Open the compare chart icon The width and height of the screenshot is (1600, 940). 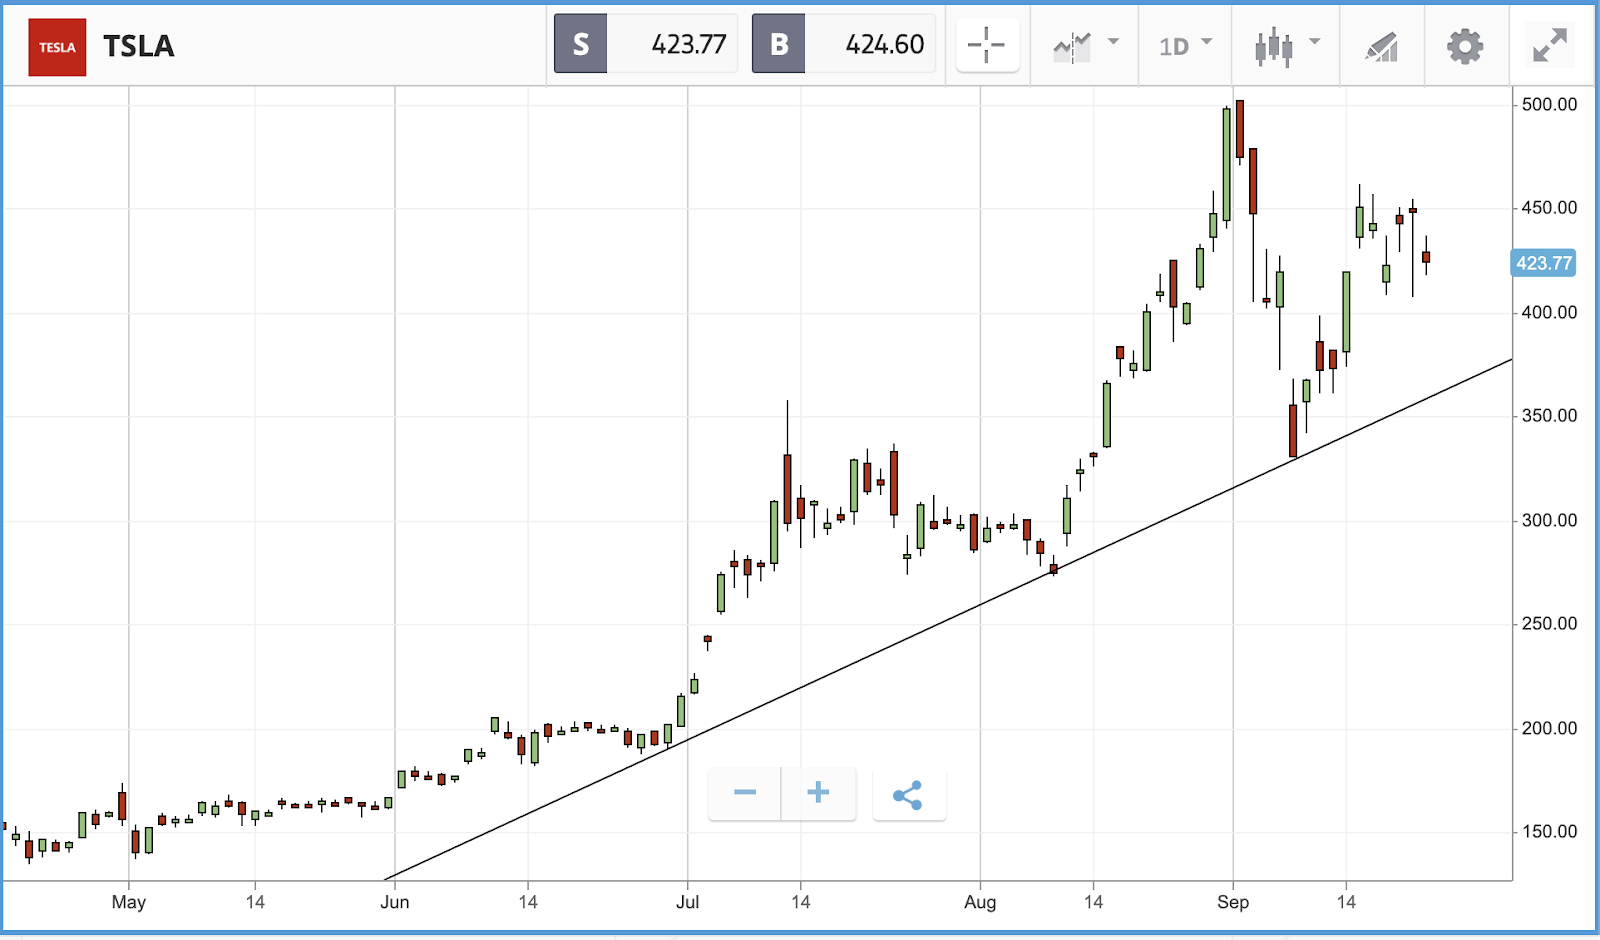(1072, 46)
